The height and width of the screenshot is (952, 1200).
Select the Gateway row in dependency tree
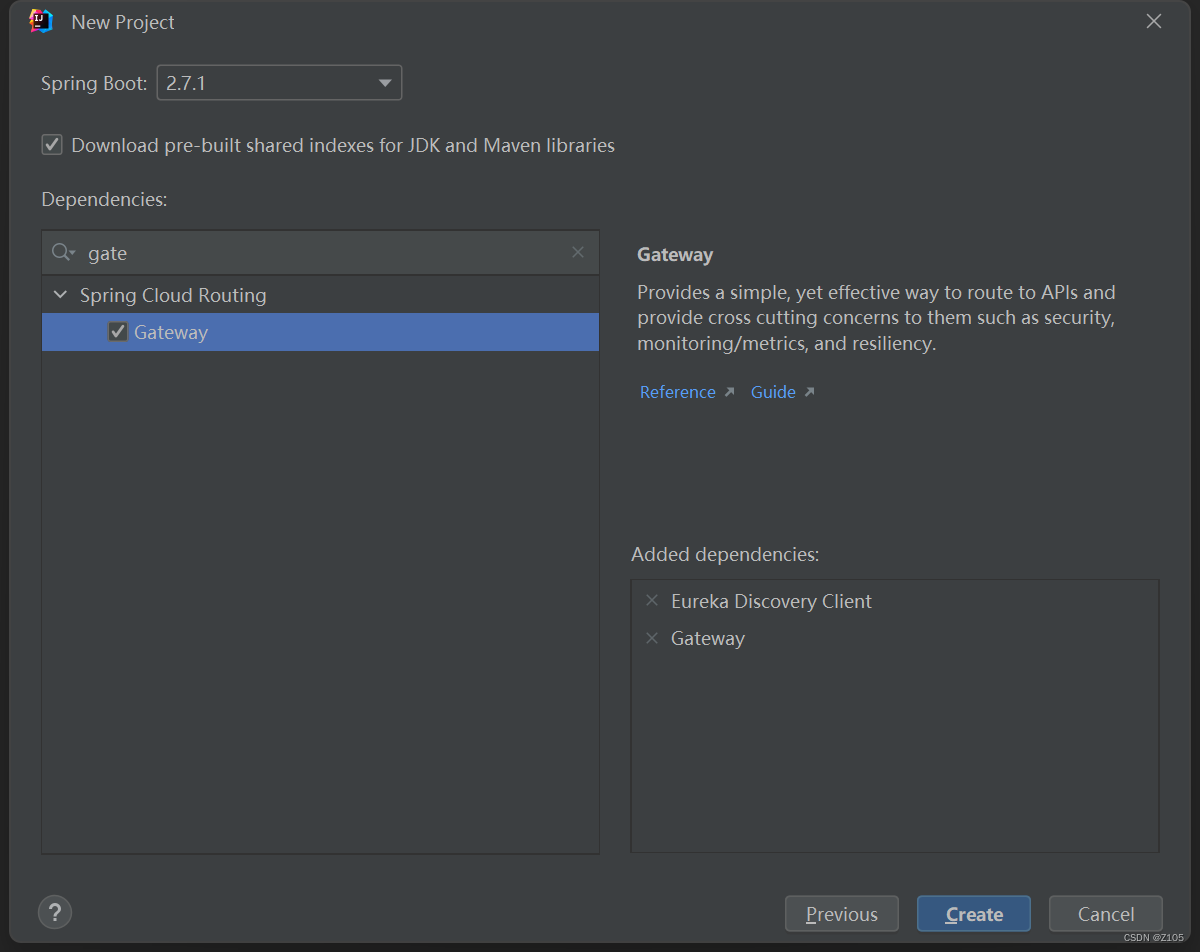point(320,332)
